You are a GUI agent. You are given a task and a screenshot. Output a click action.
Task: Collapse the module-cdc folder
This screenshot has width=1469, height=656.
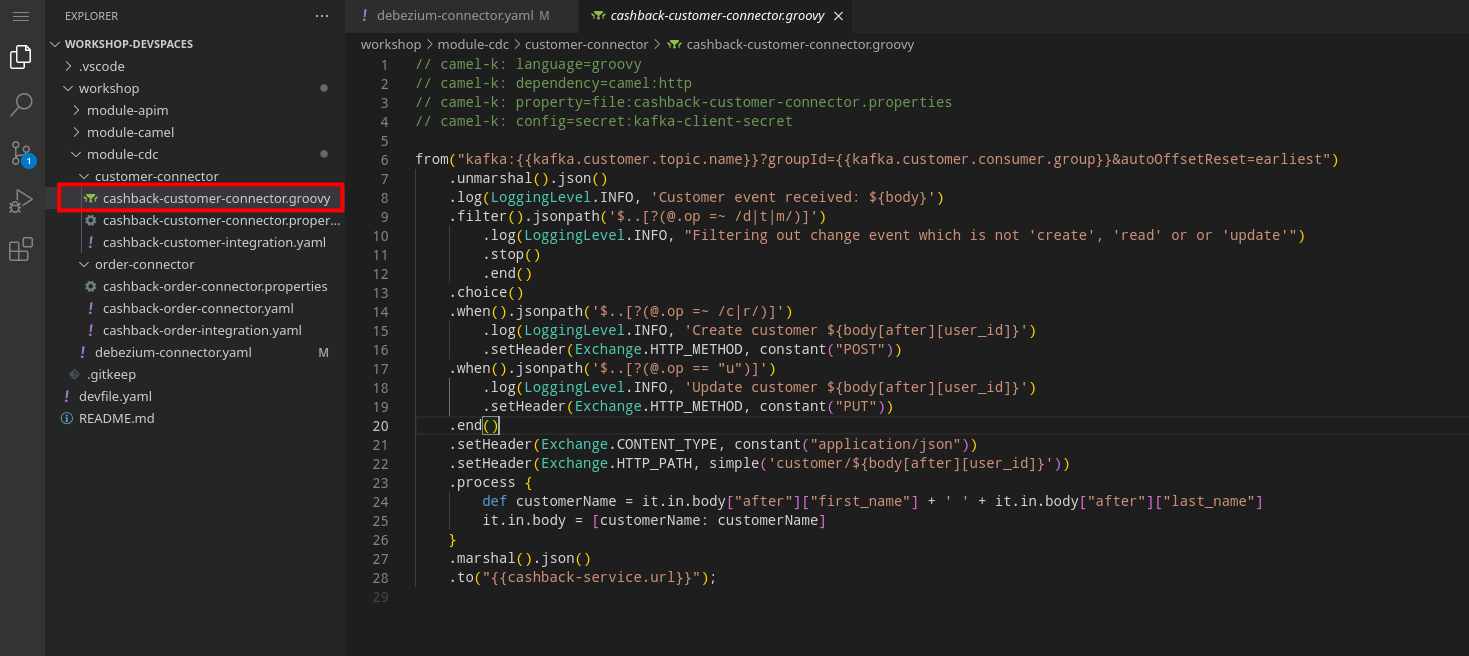click(x=122, y=154)
